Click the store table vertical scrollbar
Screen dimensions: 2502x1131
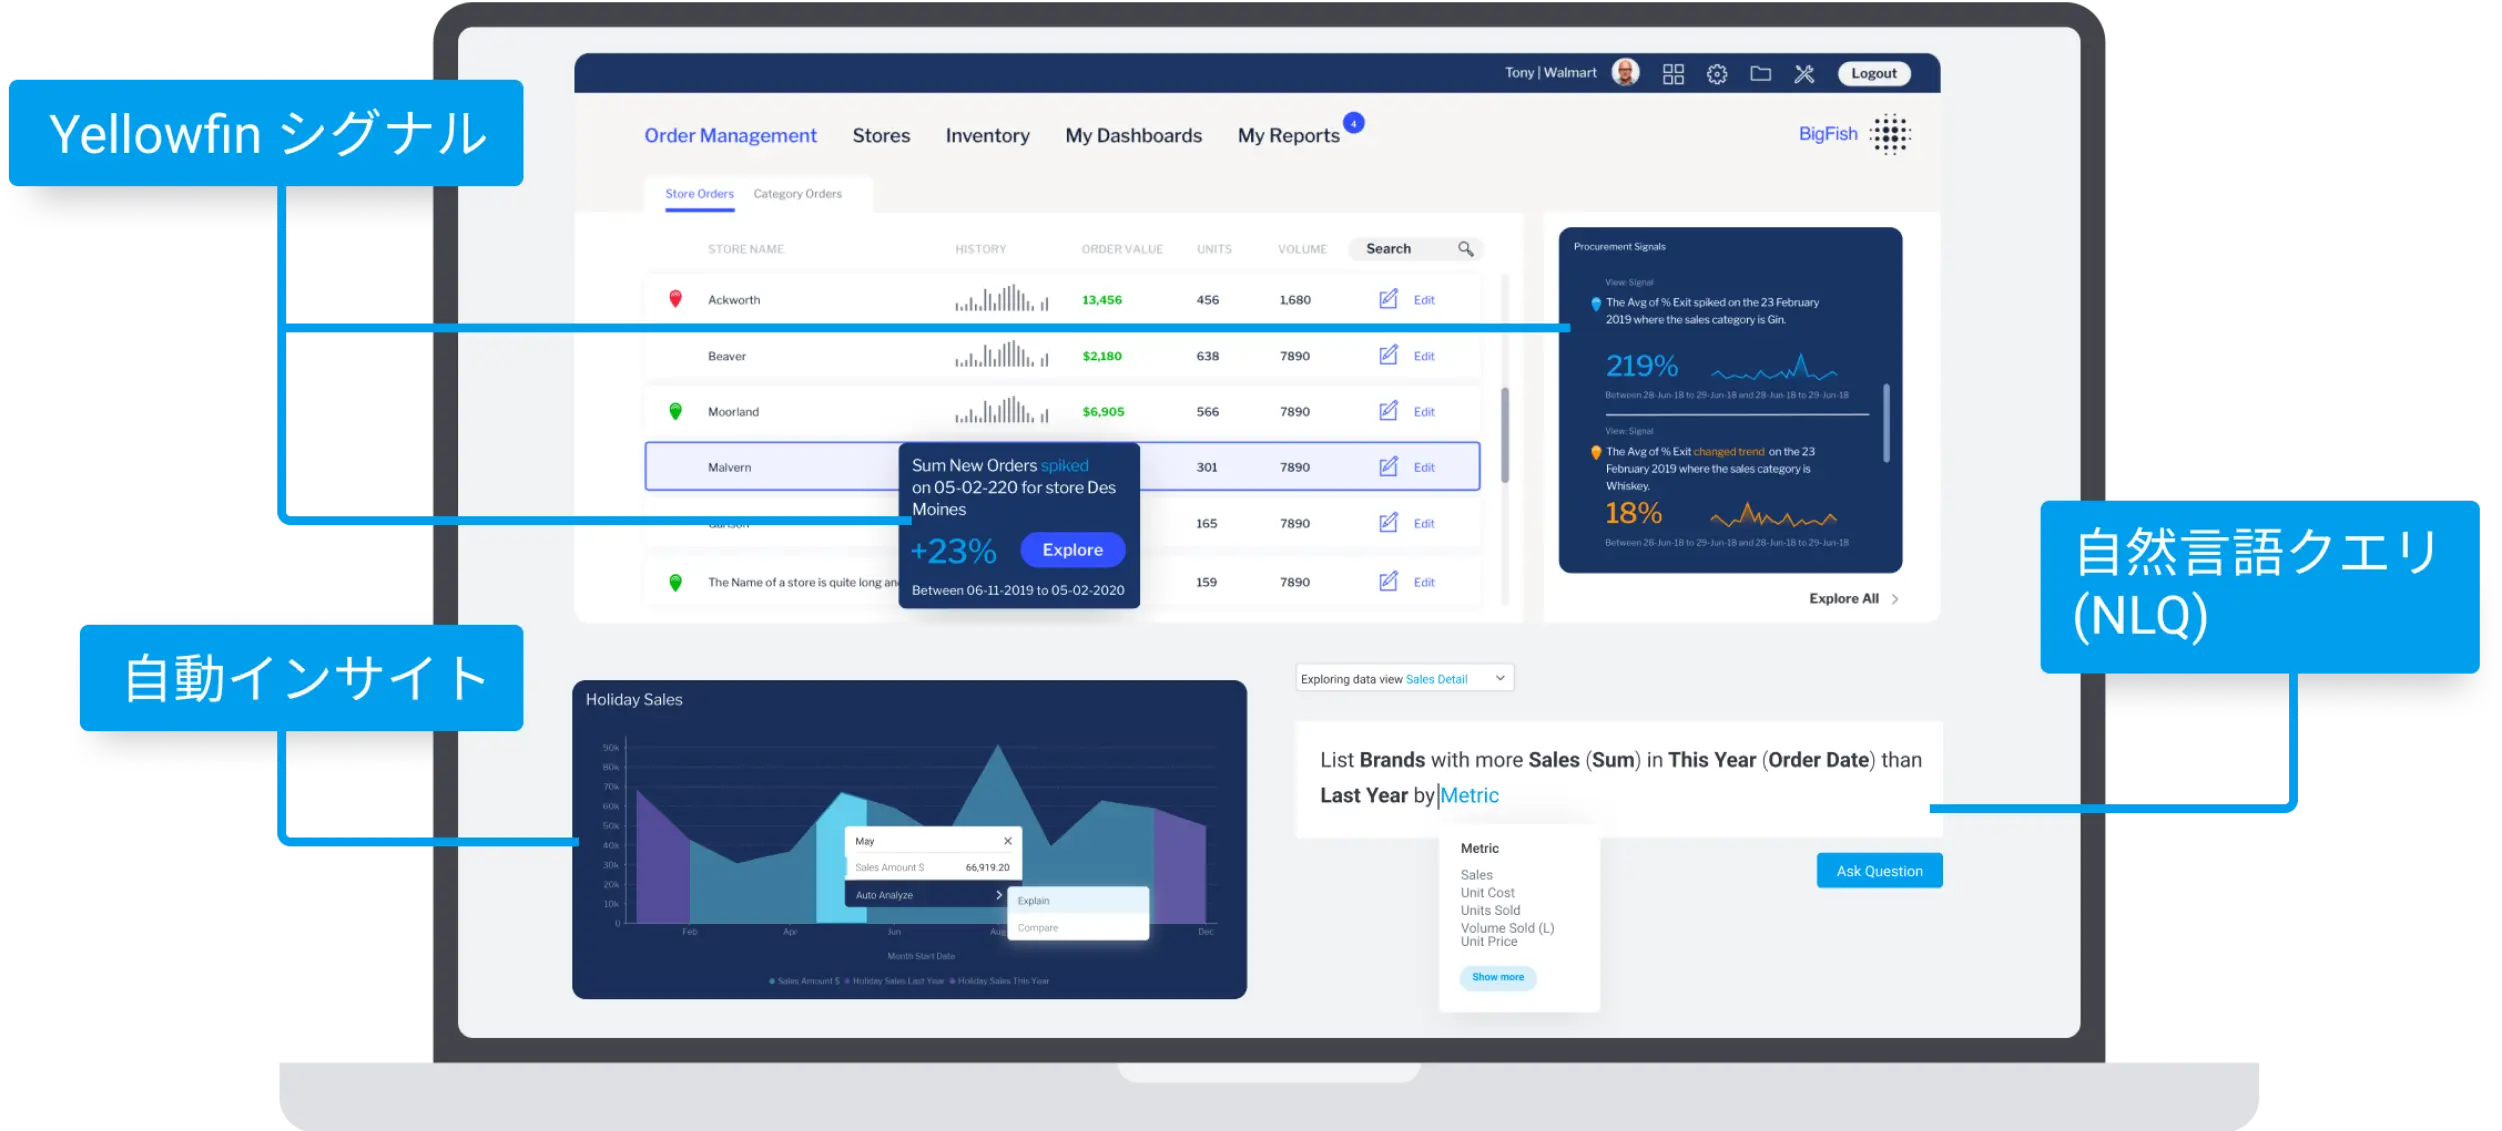point(1505,434)
